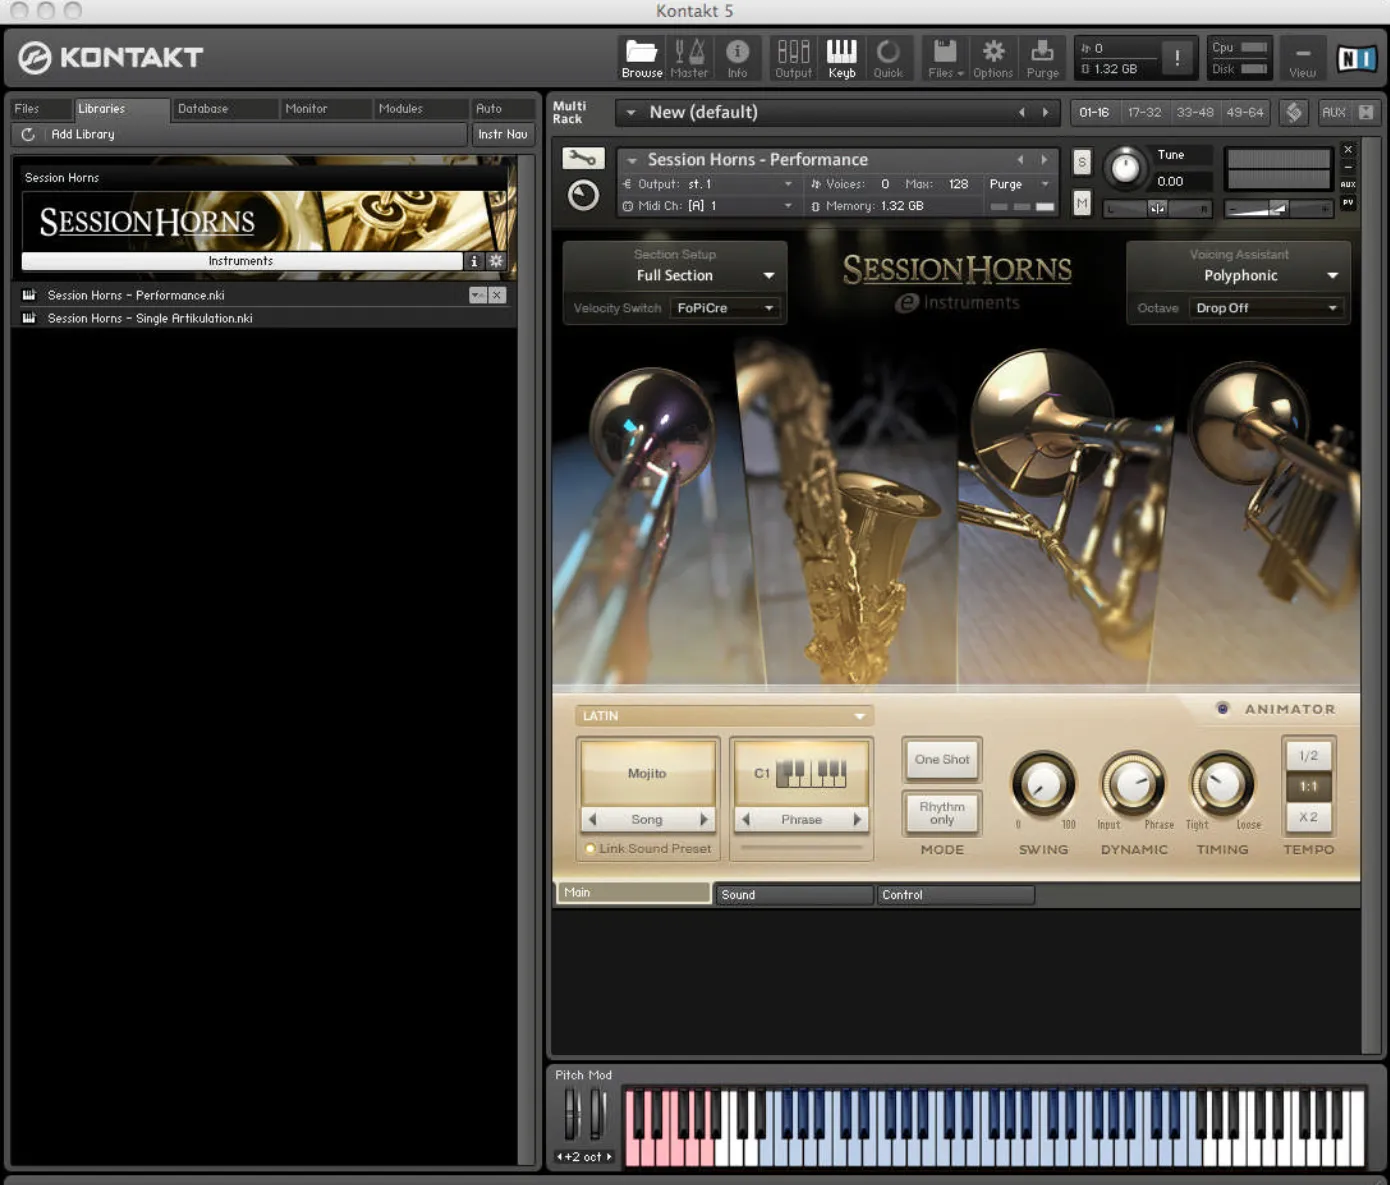The height and width of the screenshot is (1185, 1390).
Task: Enable One Shot mode
Action: 942,759
